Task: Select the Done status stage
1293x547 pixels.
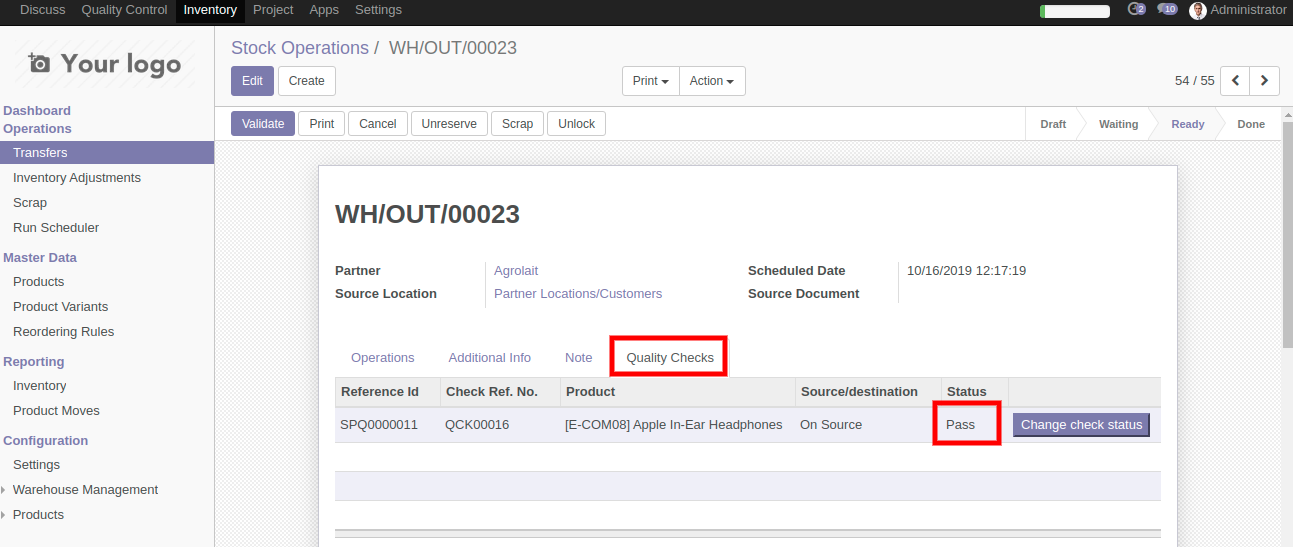Action: [1250, 124]
